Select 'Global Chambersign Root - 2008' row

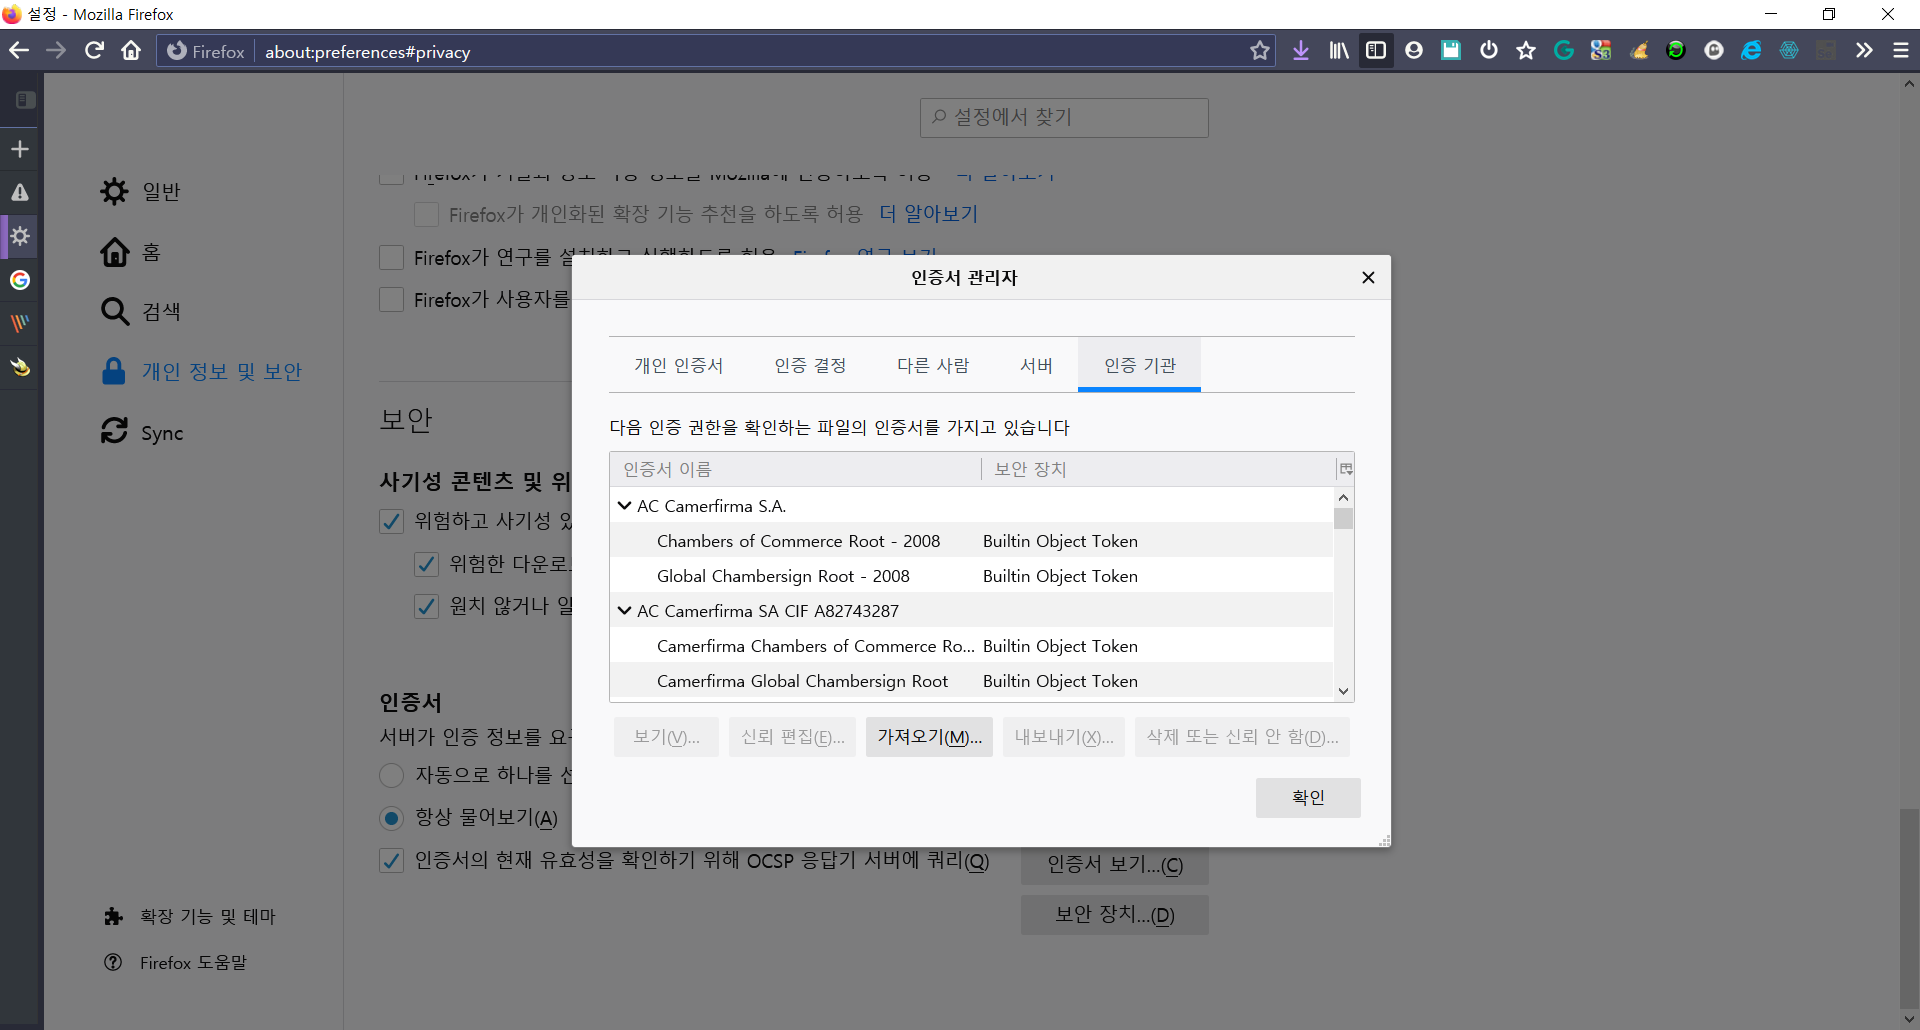click(971, 576)
